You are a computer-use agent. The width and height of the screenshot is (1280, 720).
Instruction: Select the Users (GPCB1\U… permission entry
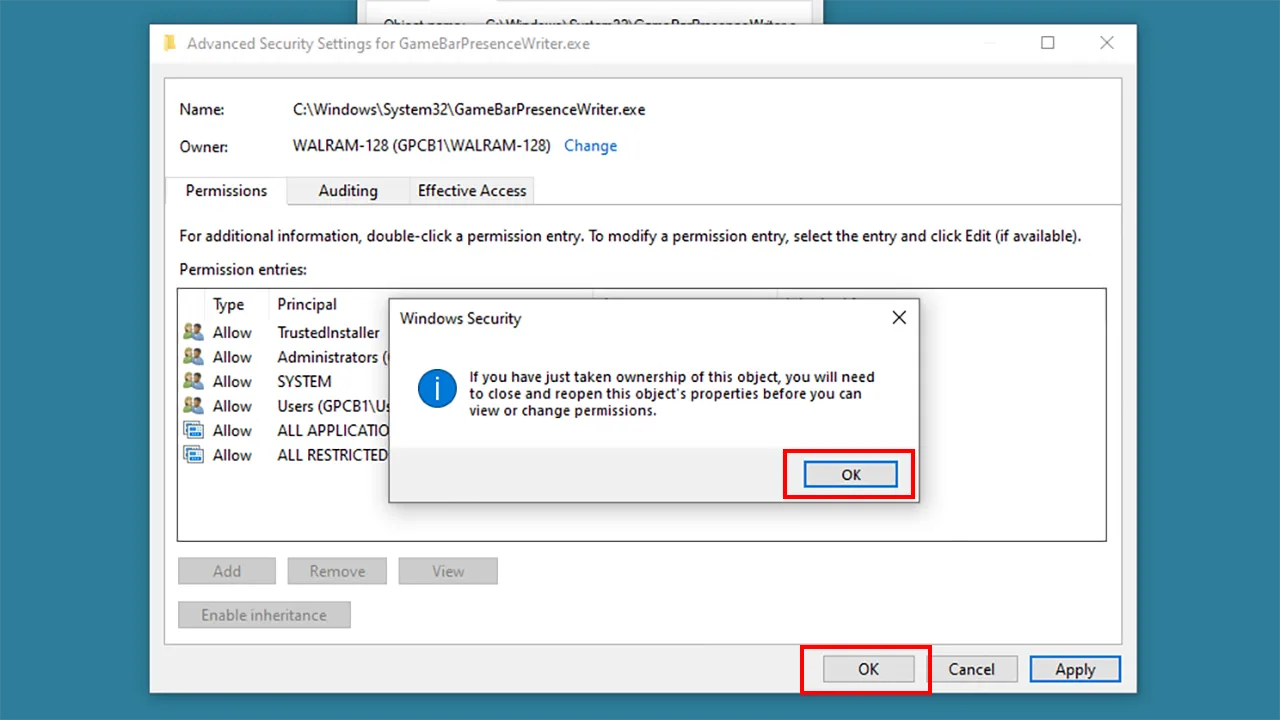point(285,406)
